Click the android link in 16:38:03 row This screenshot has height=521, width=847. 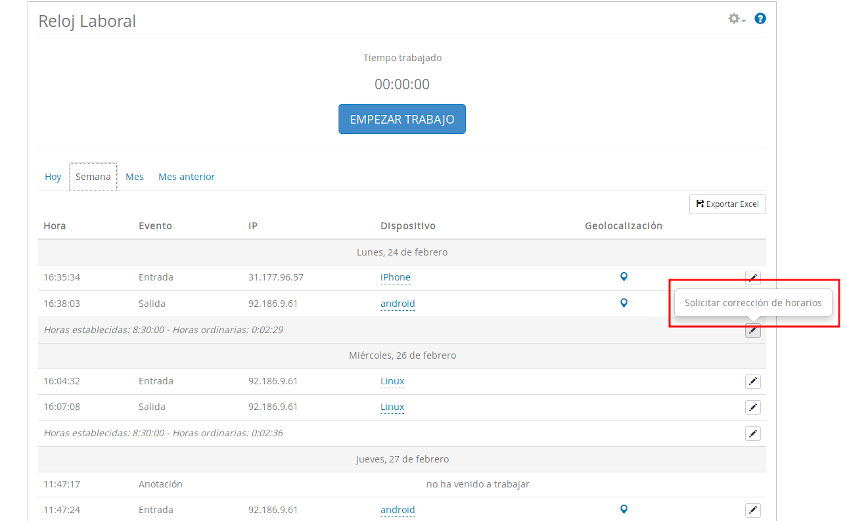tap(397, 303)
